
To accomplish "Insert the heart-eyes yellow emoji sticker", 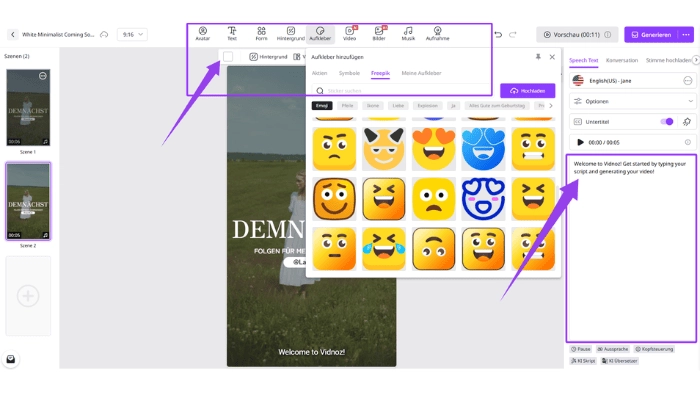I will click(433, 149).
